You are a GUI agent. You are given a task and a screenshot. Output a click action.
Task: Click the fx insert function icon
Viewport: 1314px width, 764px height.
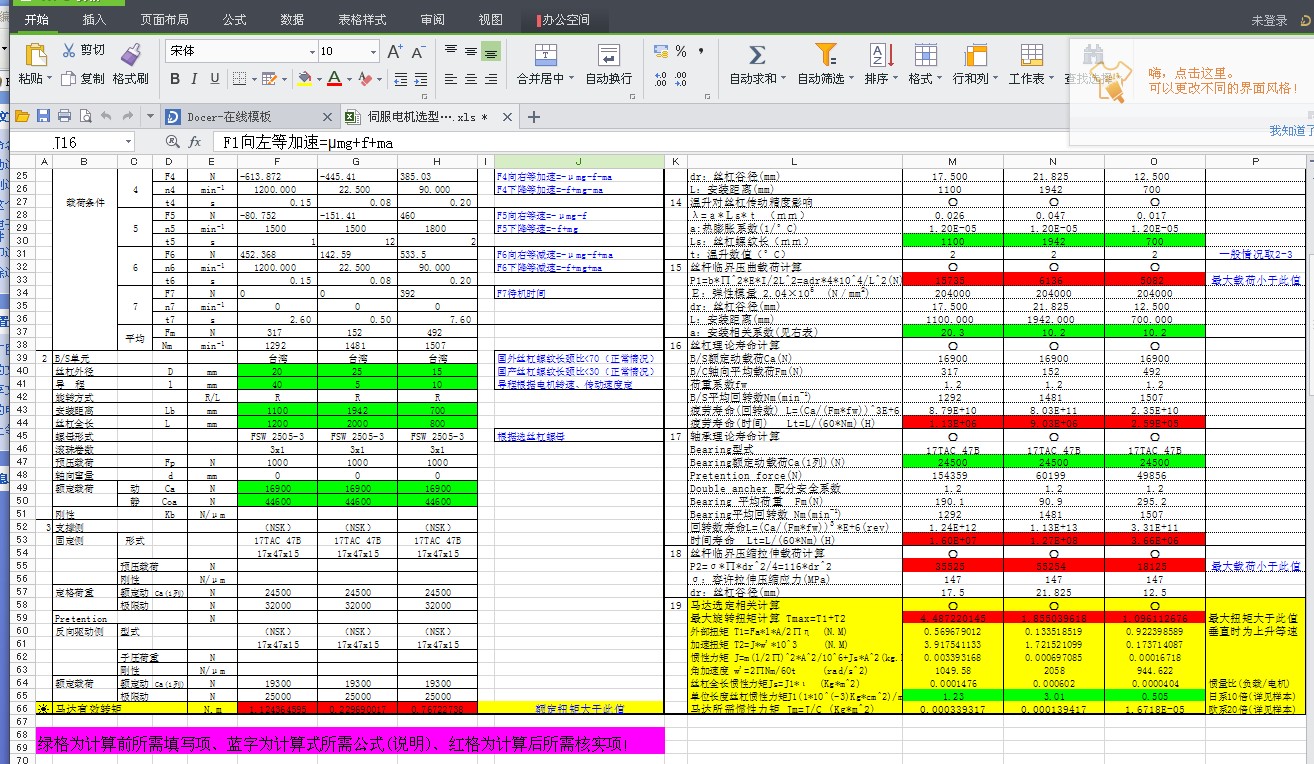(x=196, y=143)
